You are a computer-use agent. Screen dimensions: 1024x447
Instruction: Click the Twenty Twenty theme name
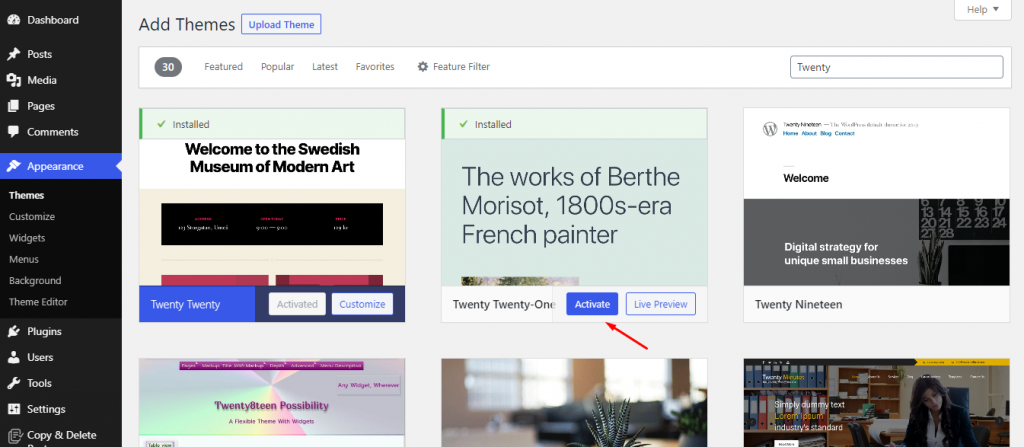[x=185, y=305]
